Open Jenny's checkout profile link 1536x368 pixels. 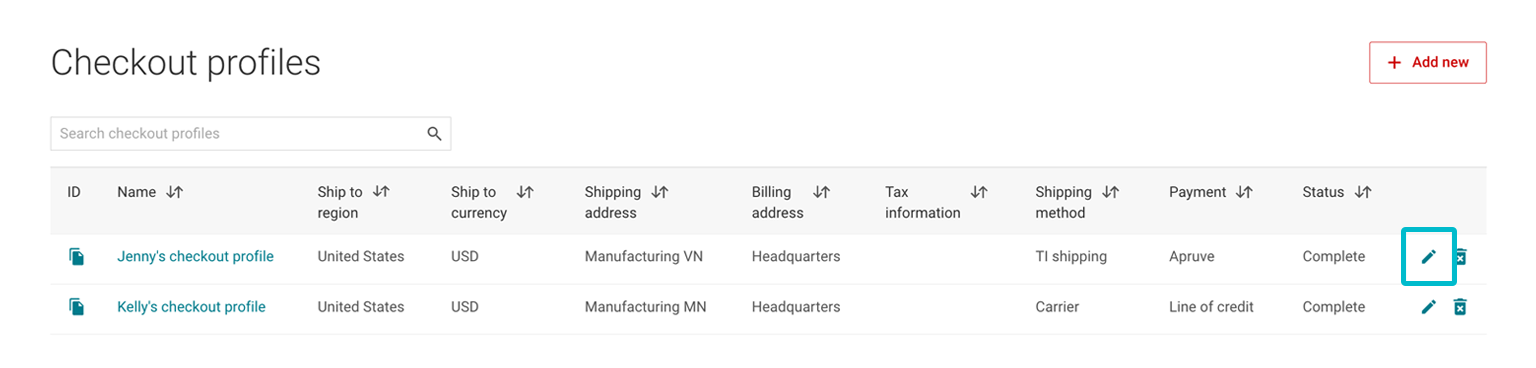point(195,257)
